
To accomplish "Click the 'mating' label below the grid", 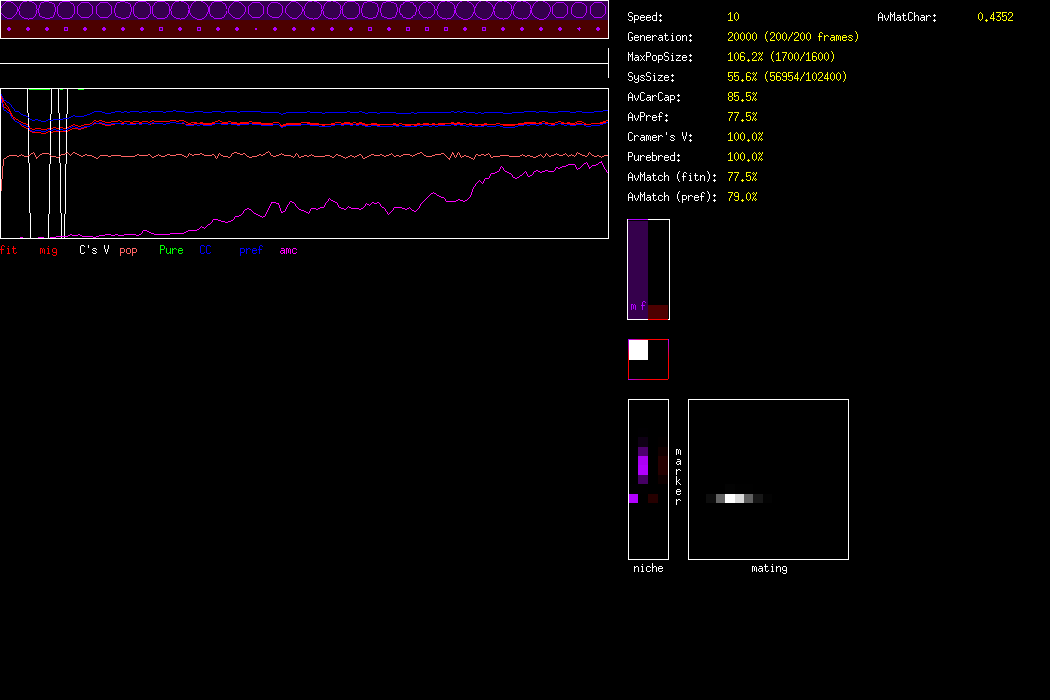I will (769, 568).
